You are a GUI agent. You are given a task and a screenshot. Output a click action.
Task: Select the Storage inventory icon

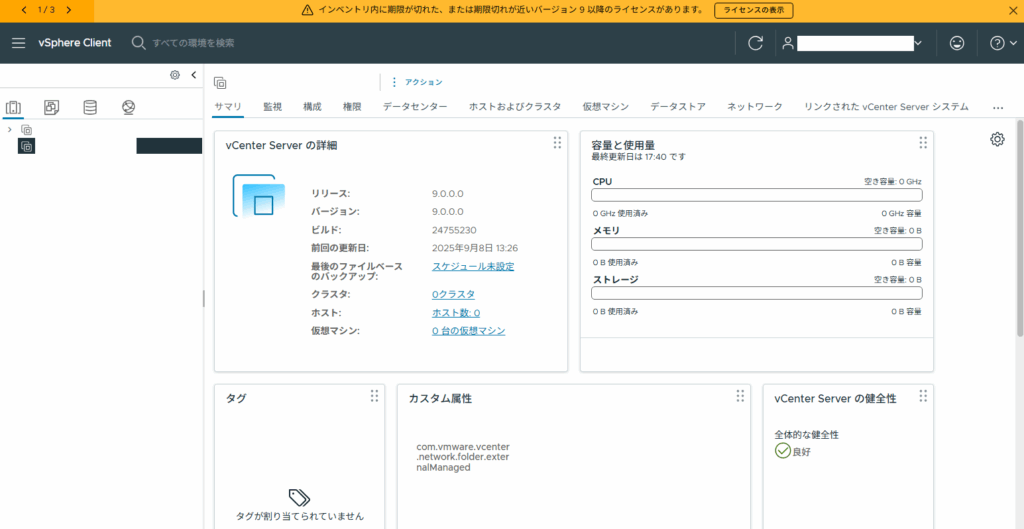pyautogui.click(x=90, y=107)
